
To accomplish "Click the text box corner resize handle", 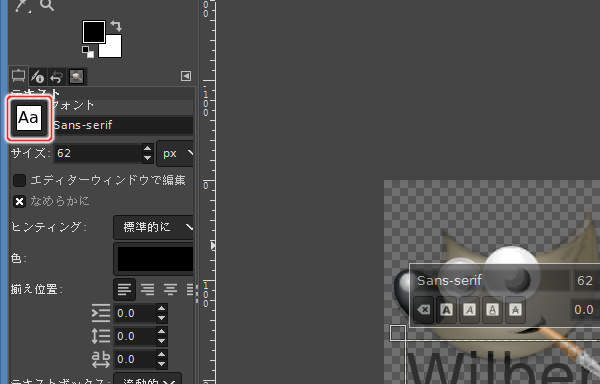I will (x=398, y=333).
